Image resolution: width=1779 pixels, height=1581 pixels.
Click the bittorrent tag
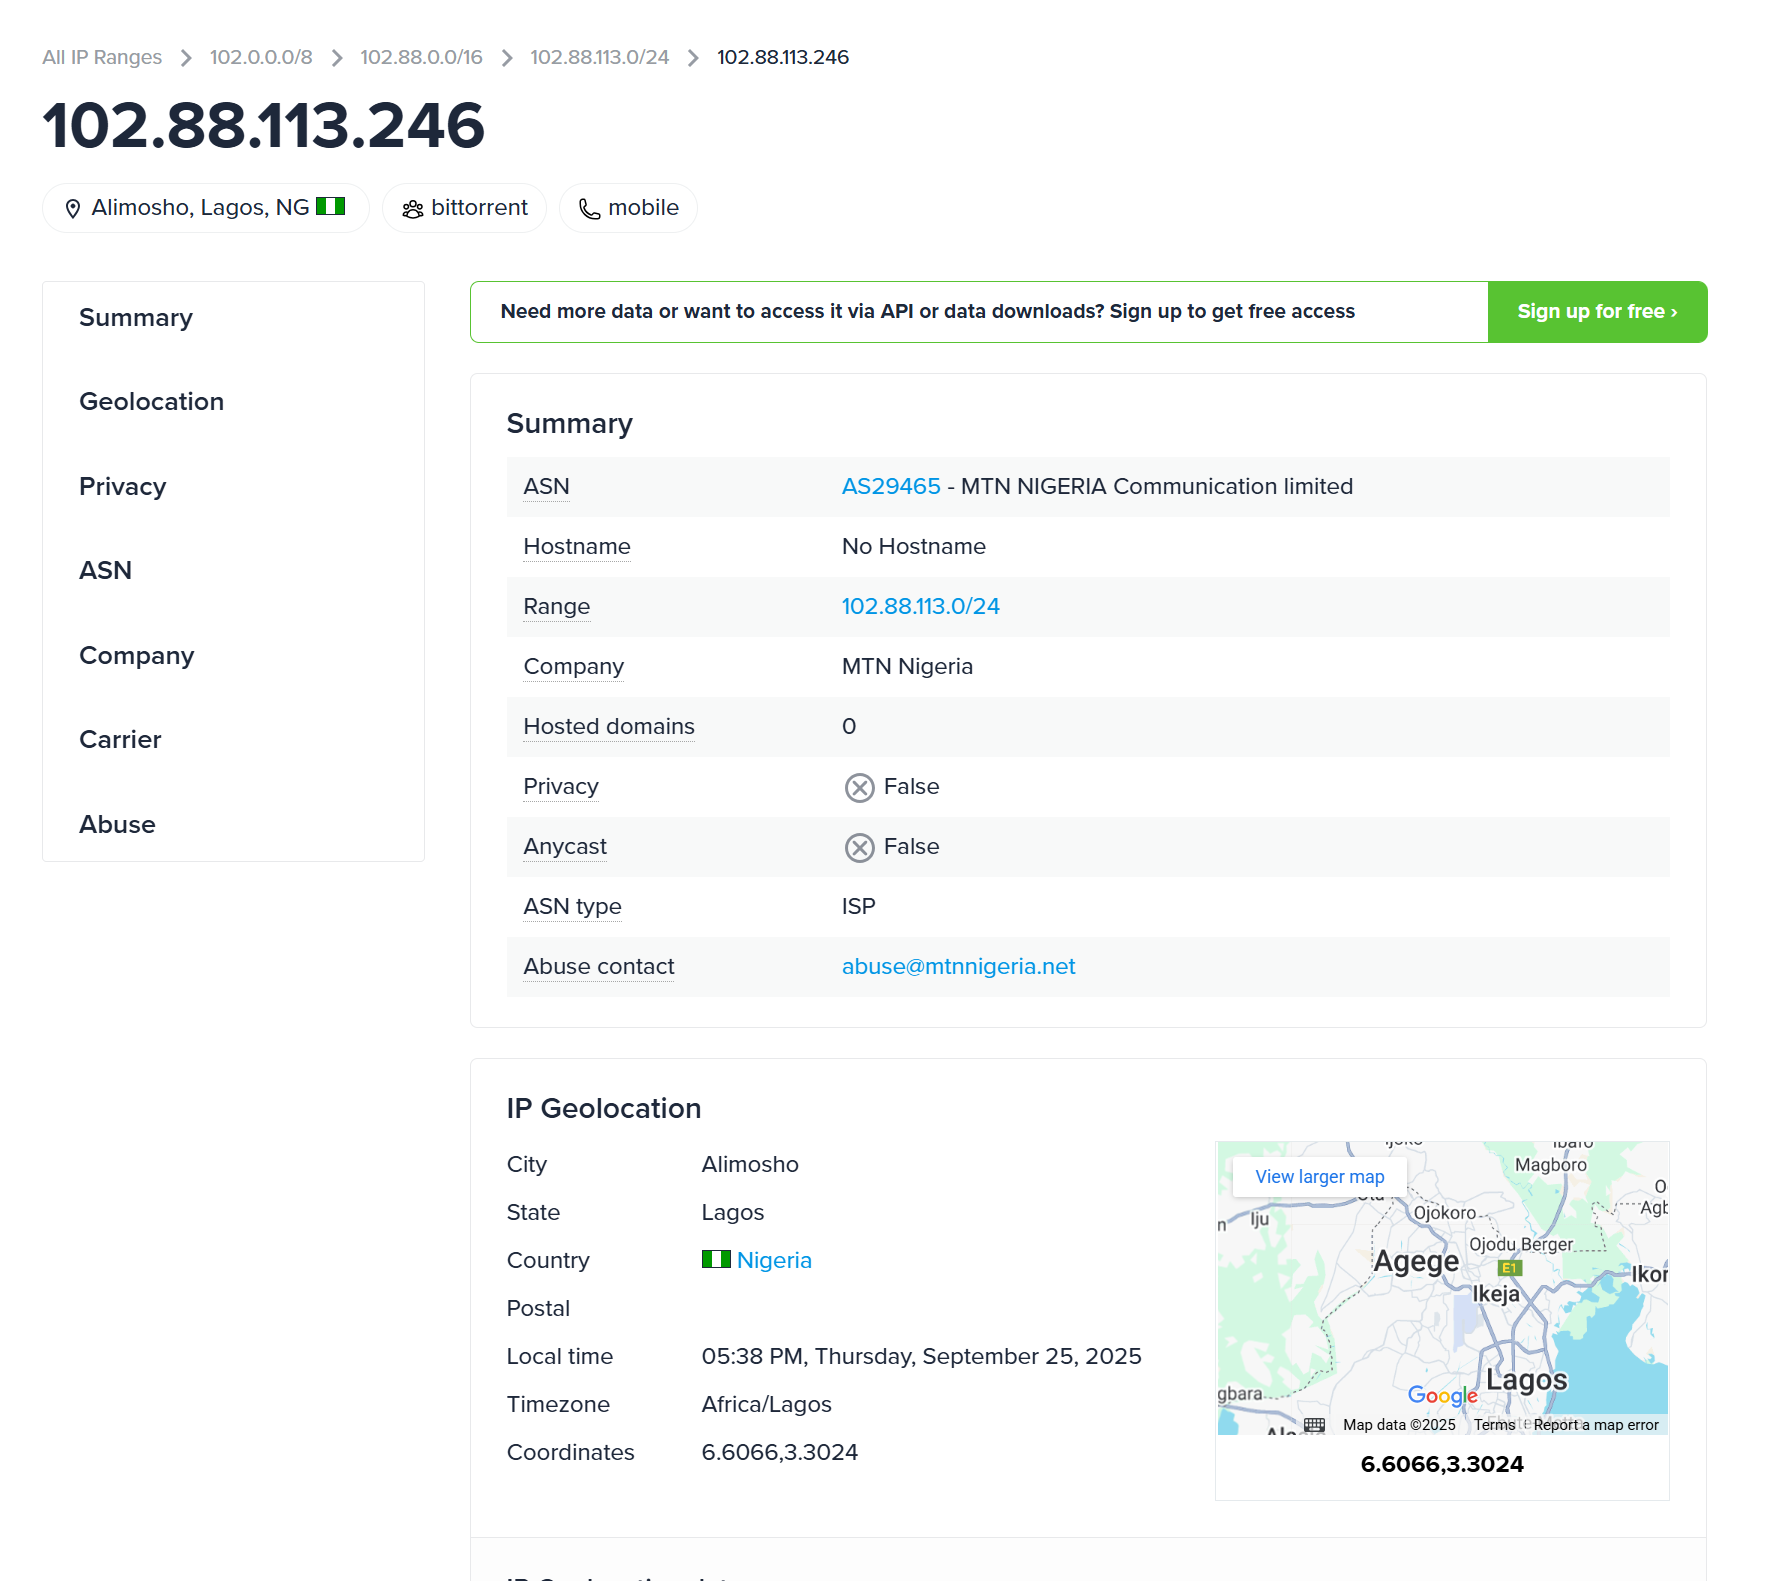click(465, 208)
